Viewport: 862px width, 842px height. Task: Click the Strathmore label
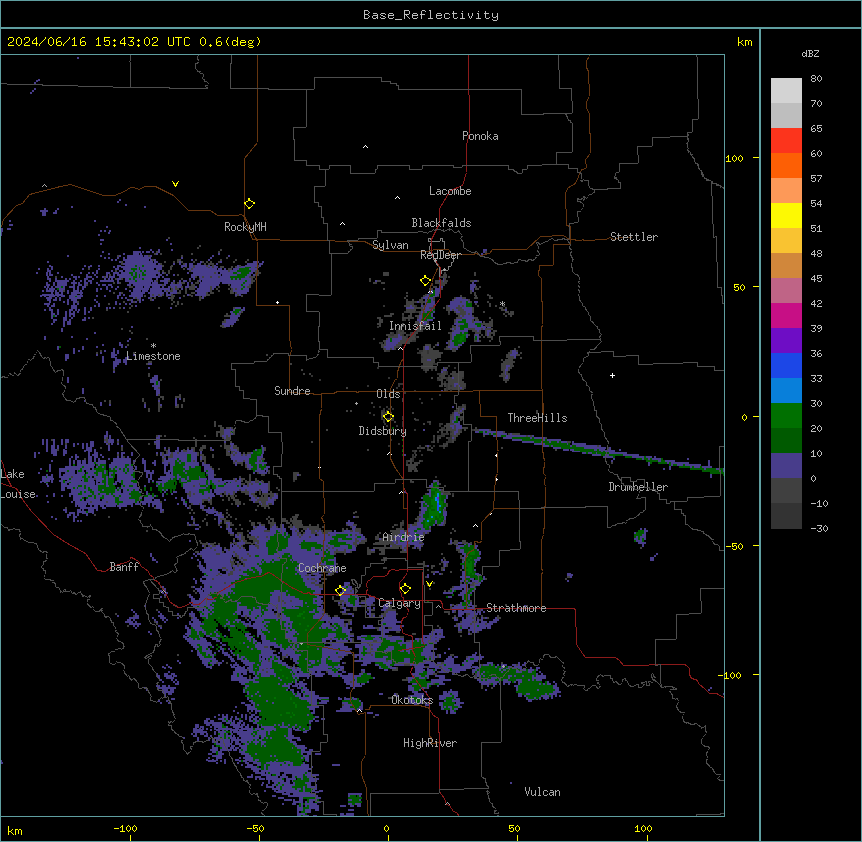[516, 608]
